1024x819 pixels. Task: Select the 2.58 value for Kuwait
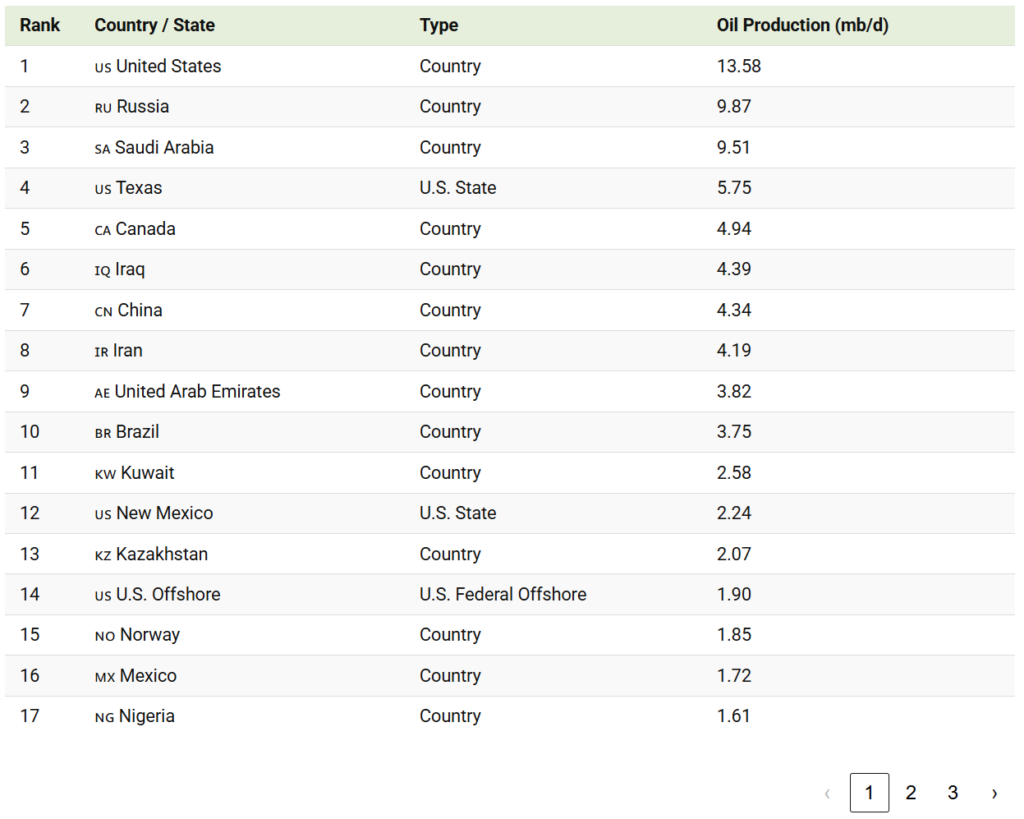point(734,473)
